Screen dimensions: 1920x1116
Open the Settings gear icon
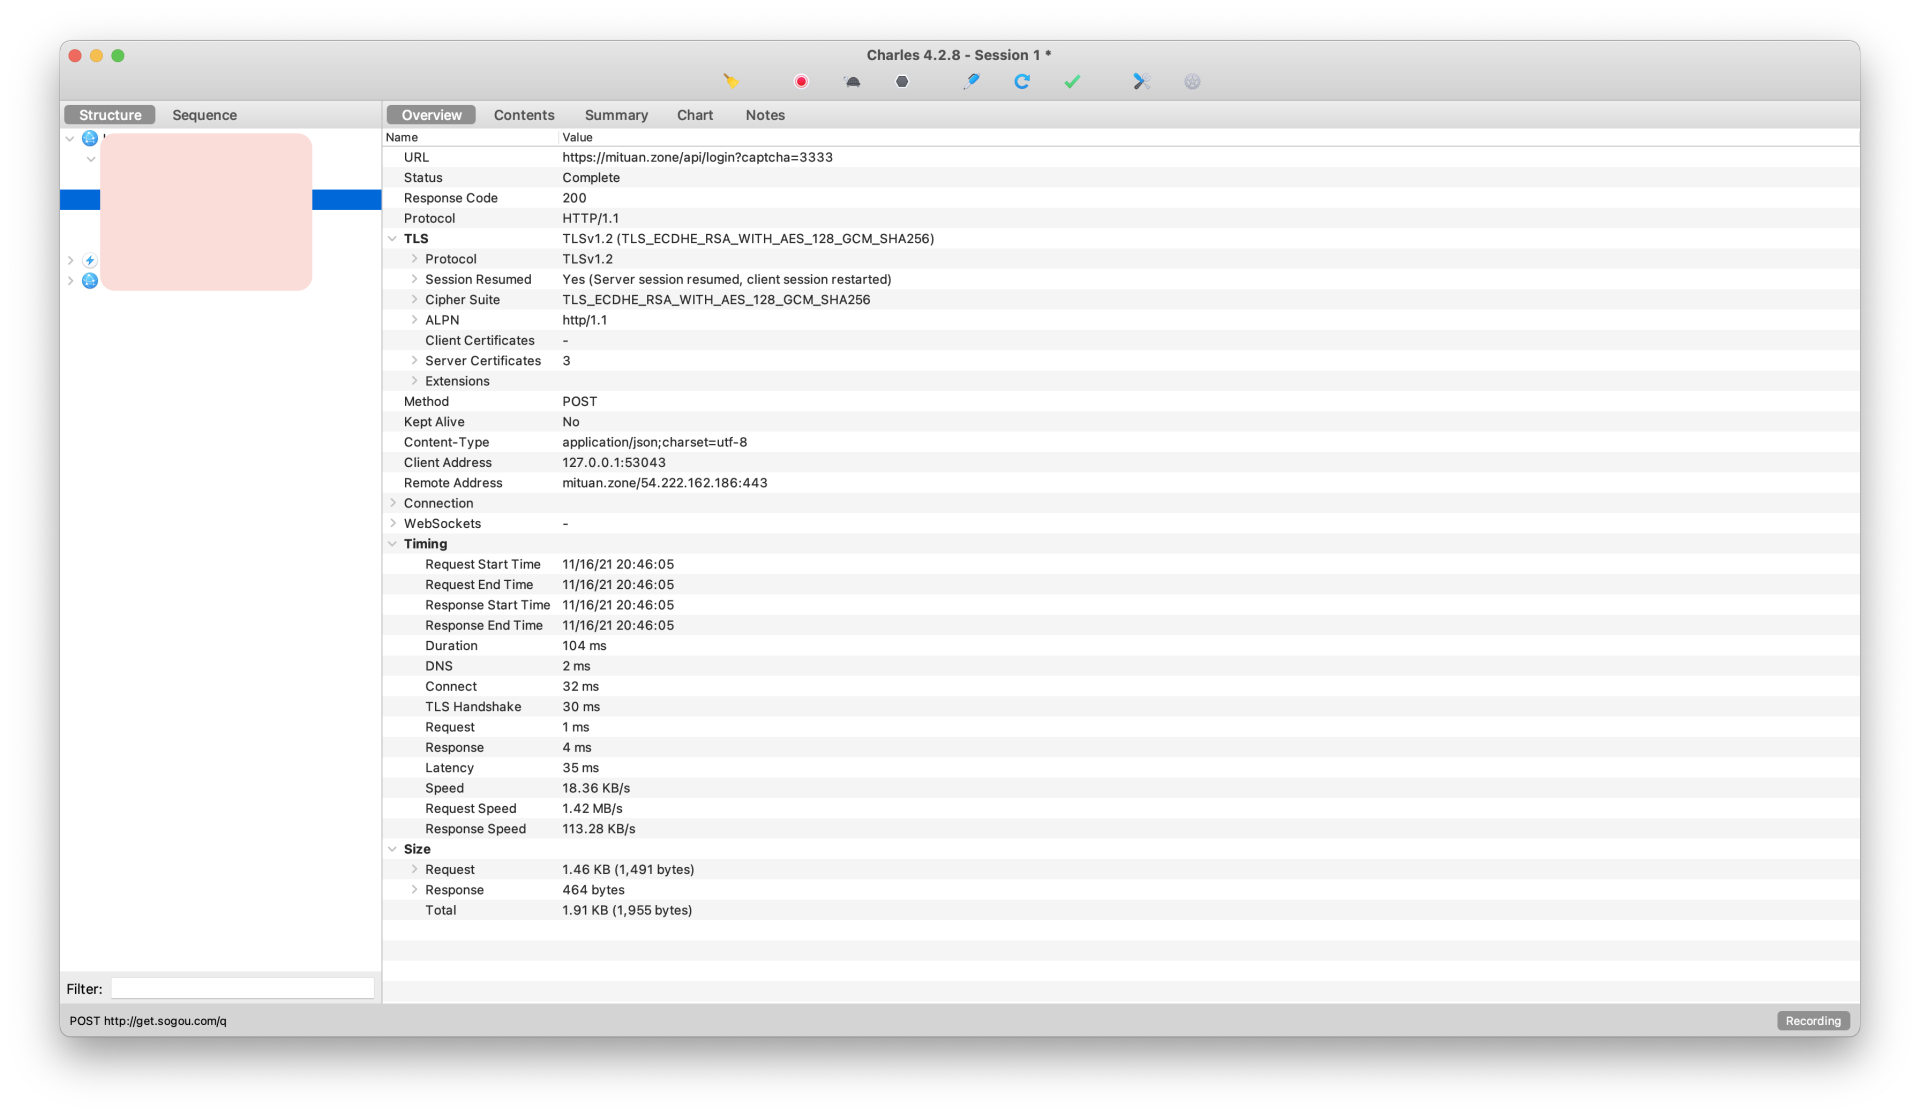click(1192, 82)
